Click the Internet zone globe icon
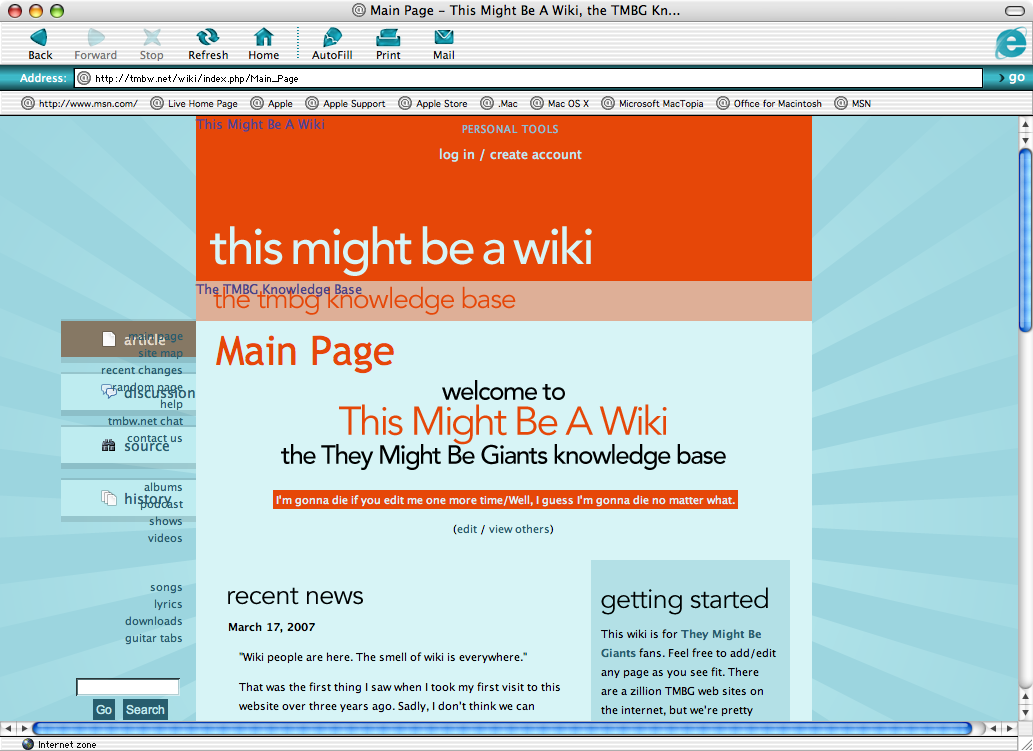The image size is (1033, 751). 27,744
